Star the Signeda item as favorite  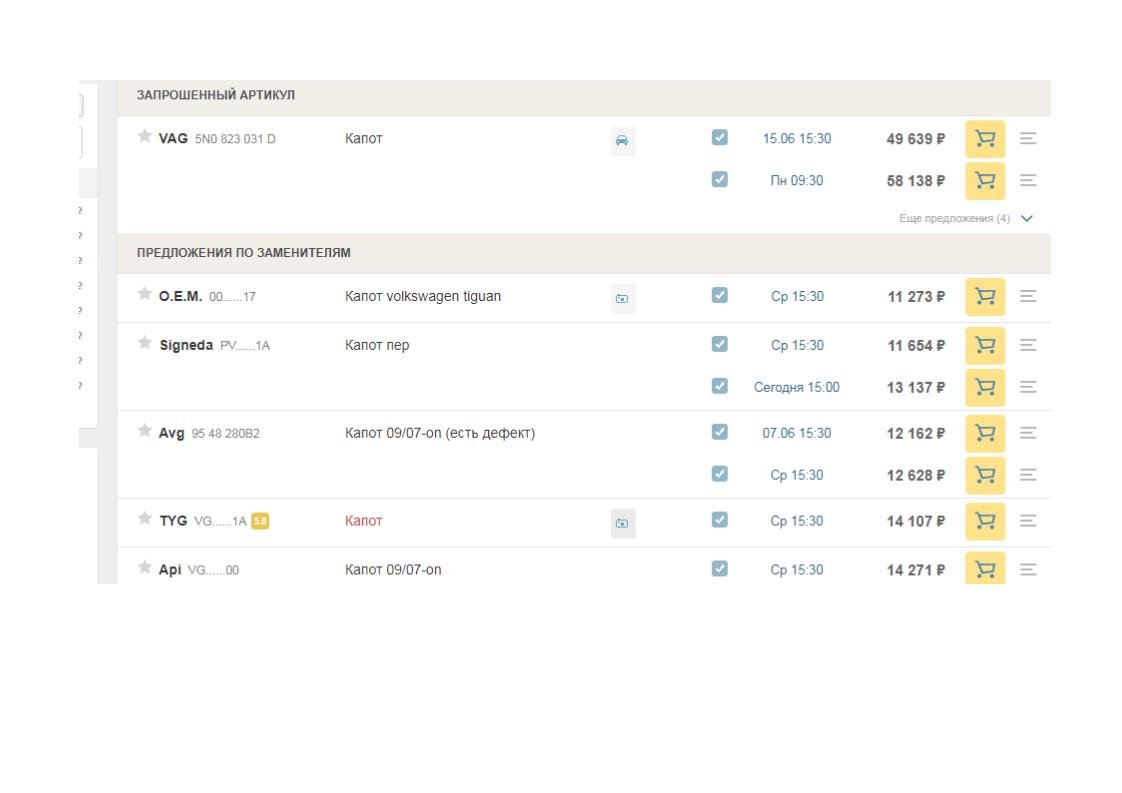coord(145,343)
